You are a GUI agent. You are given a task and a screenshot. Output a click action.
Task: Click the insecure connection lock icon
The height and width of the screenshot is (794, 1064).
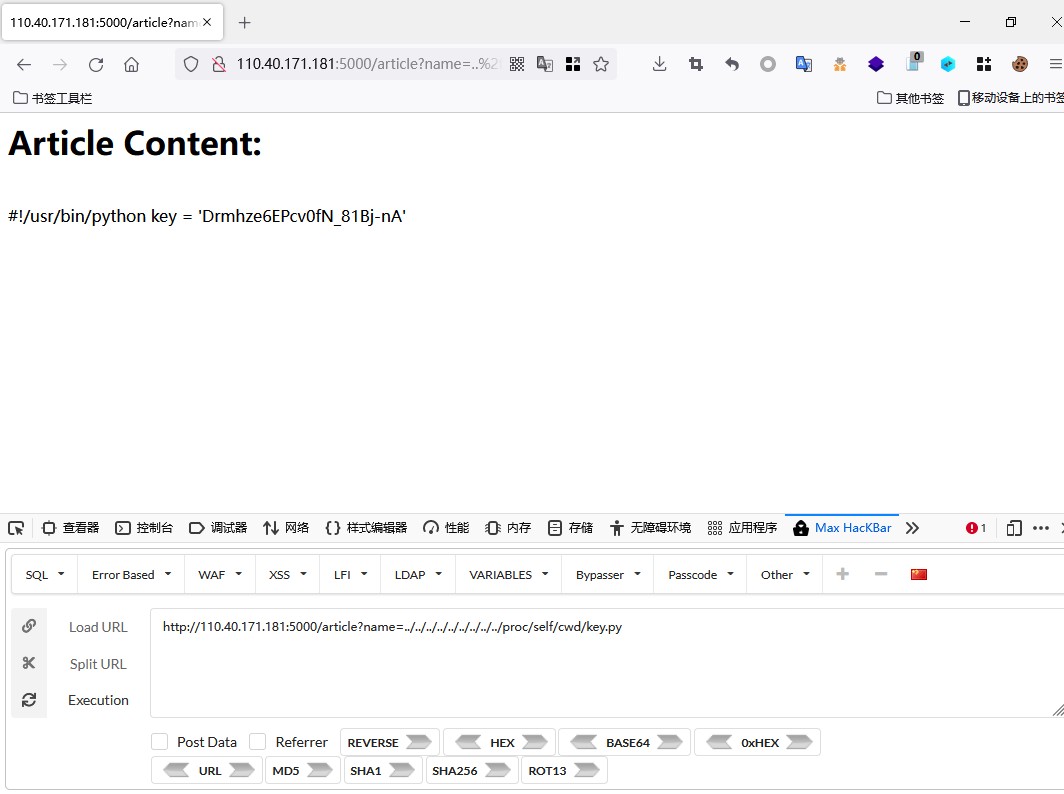(218, 64)
